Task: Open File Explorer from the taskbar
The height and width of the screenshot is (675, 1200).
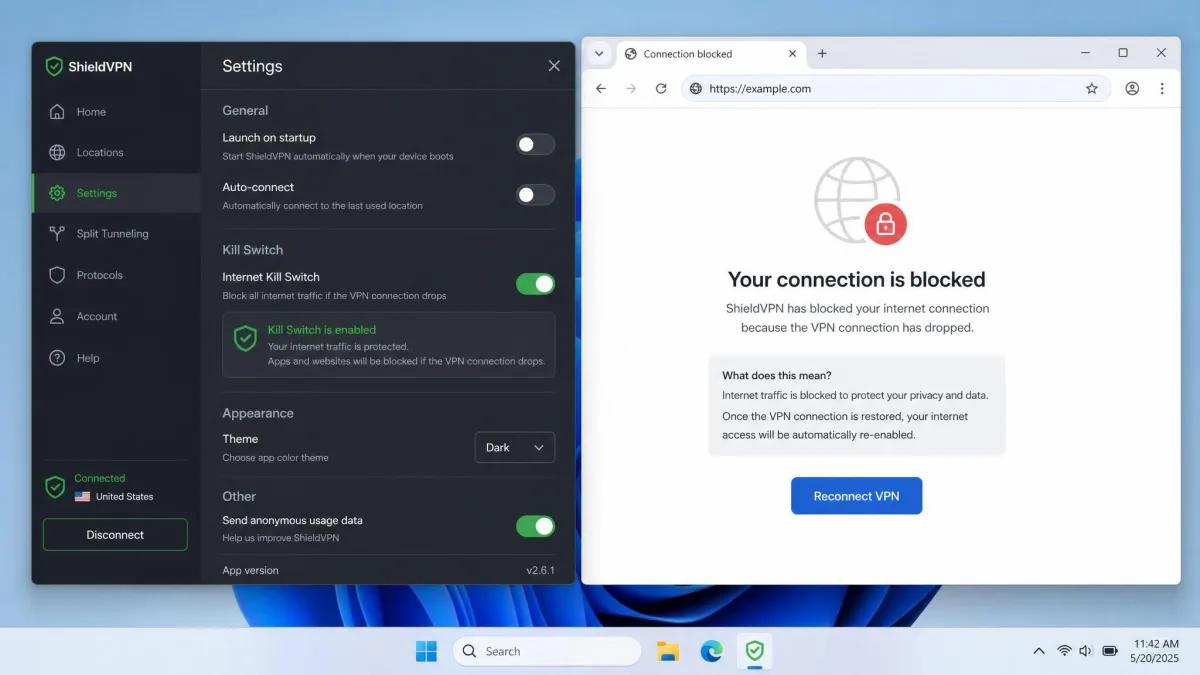Action: [x=668, y=652]
